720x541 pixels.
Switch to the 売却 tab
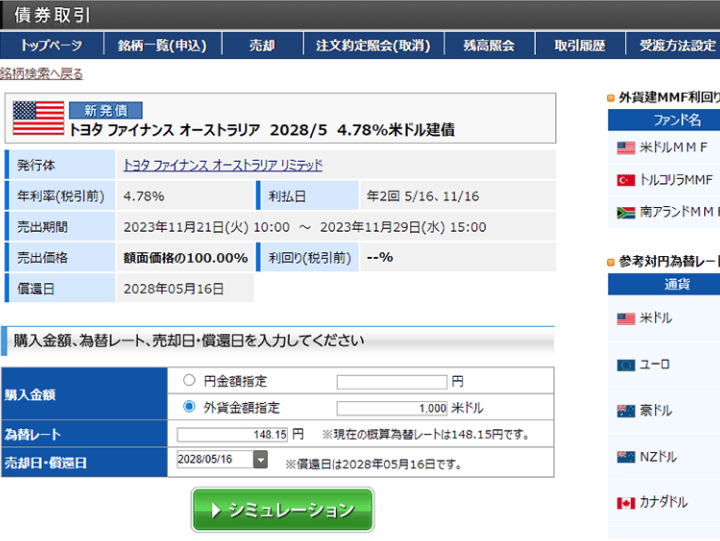pos(262,45)
